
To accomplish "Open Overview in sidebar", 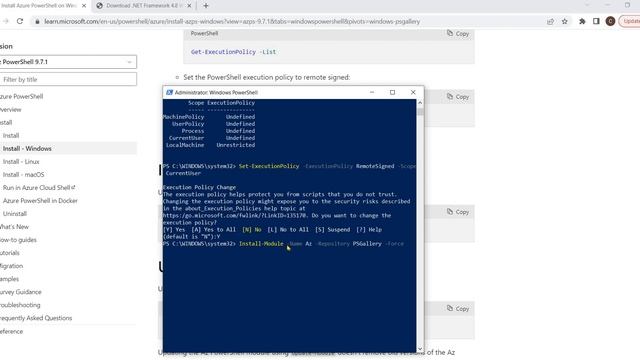I will (11, 109).
